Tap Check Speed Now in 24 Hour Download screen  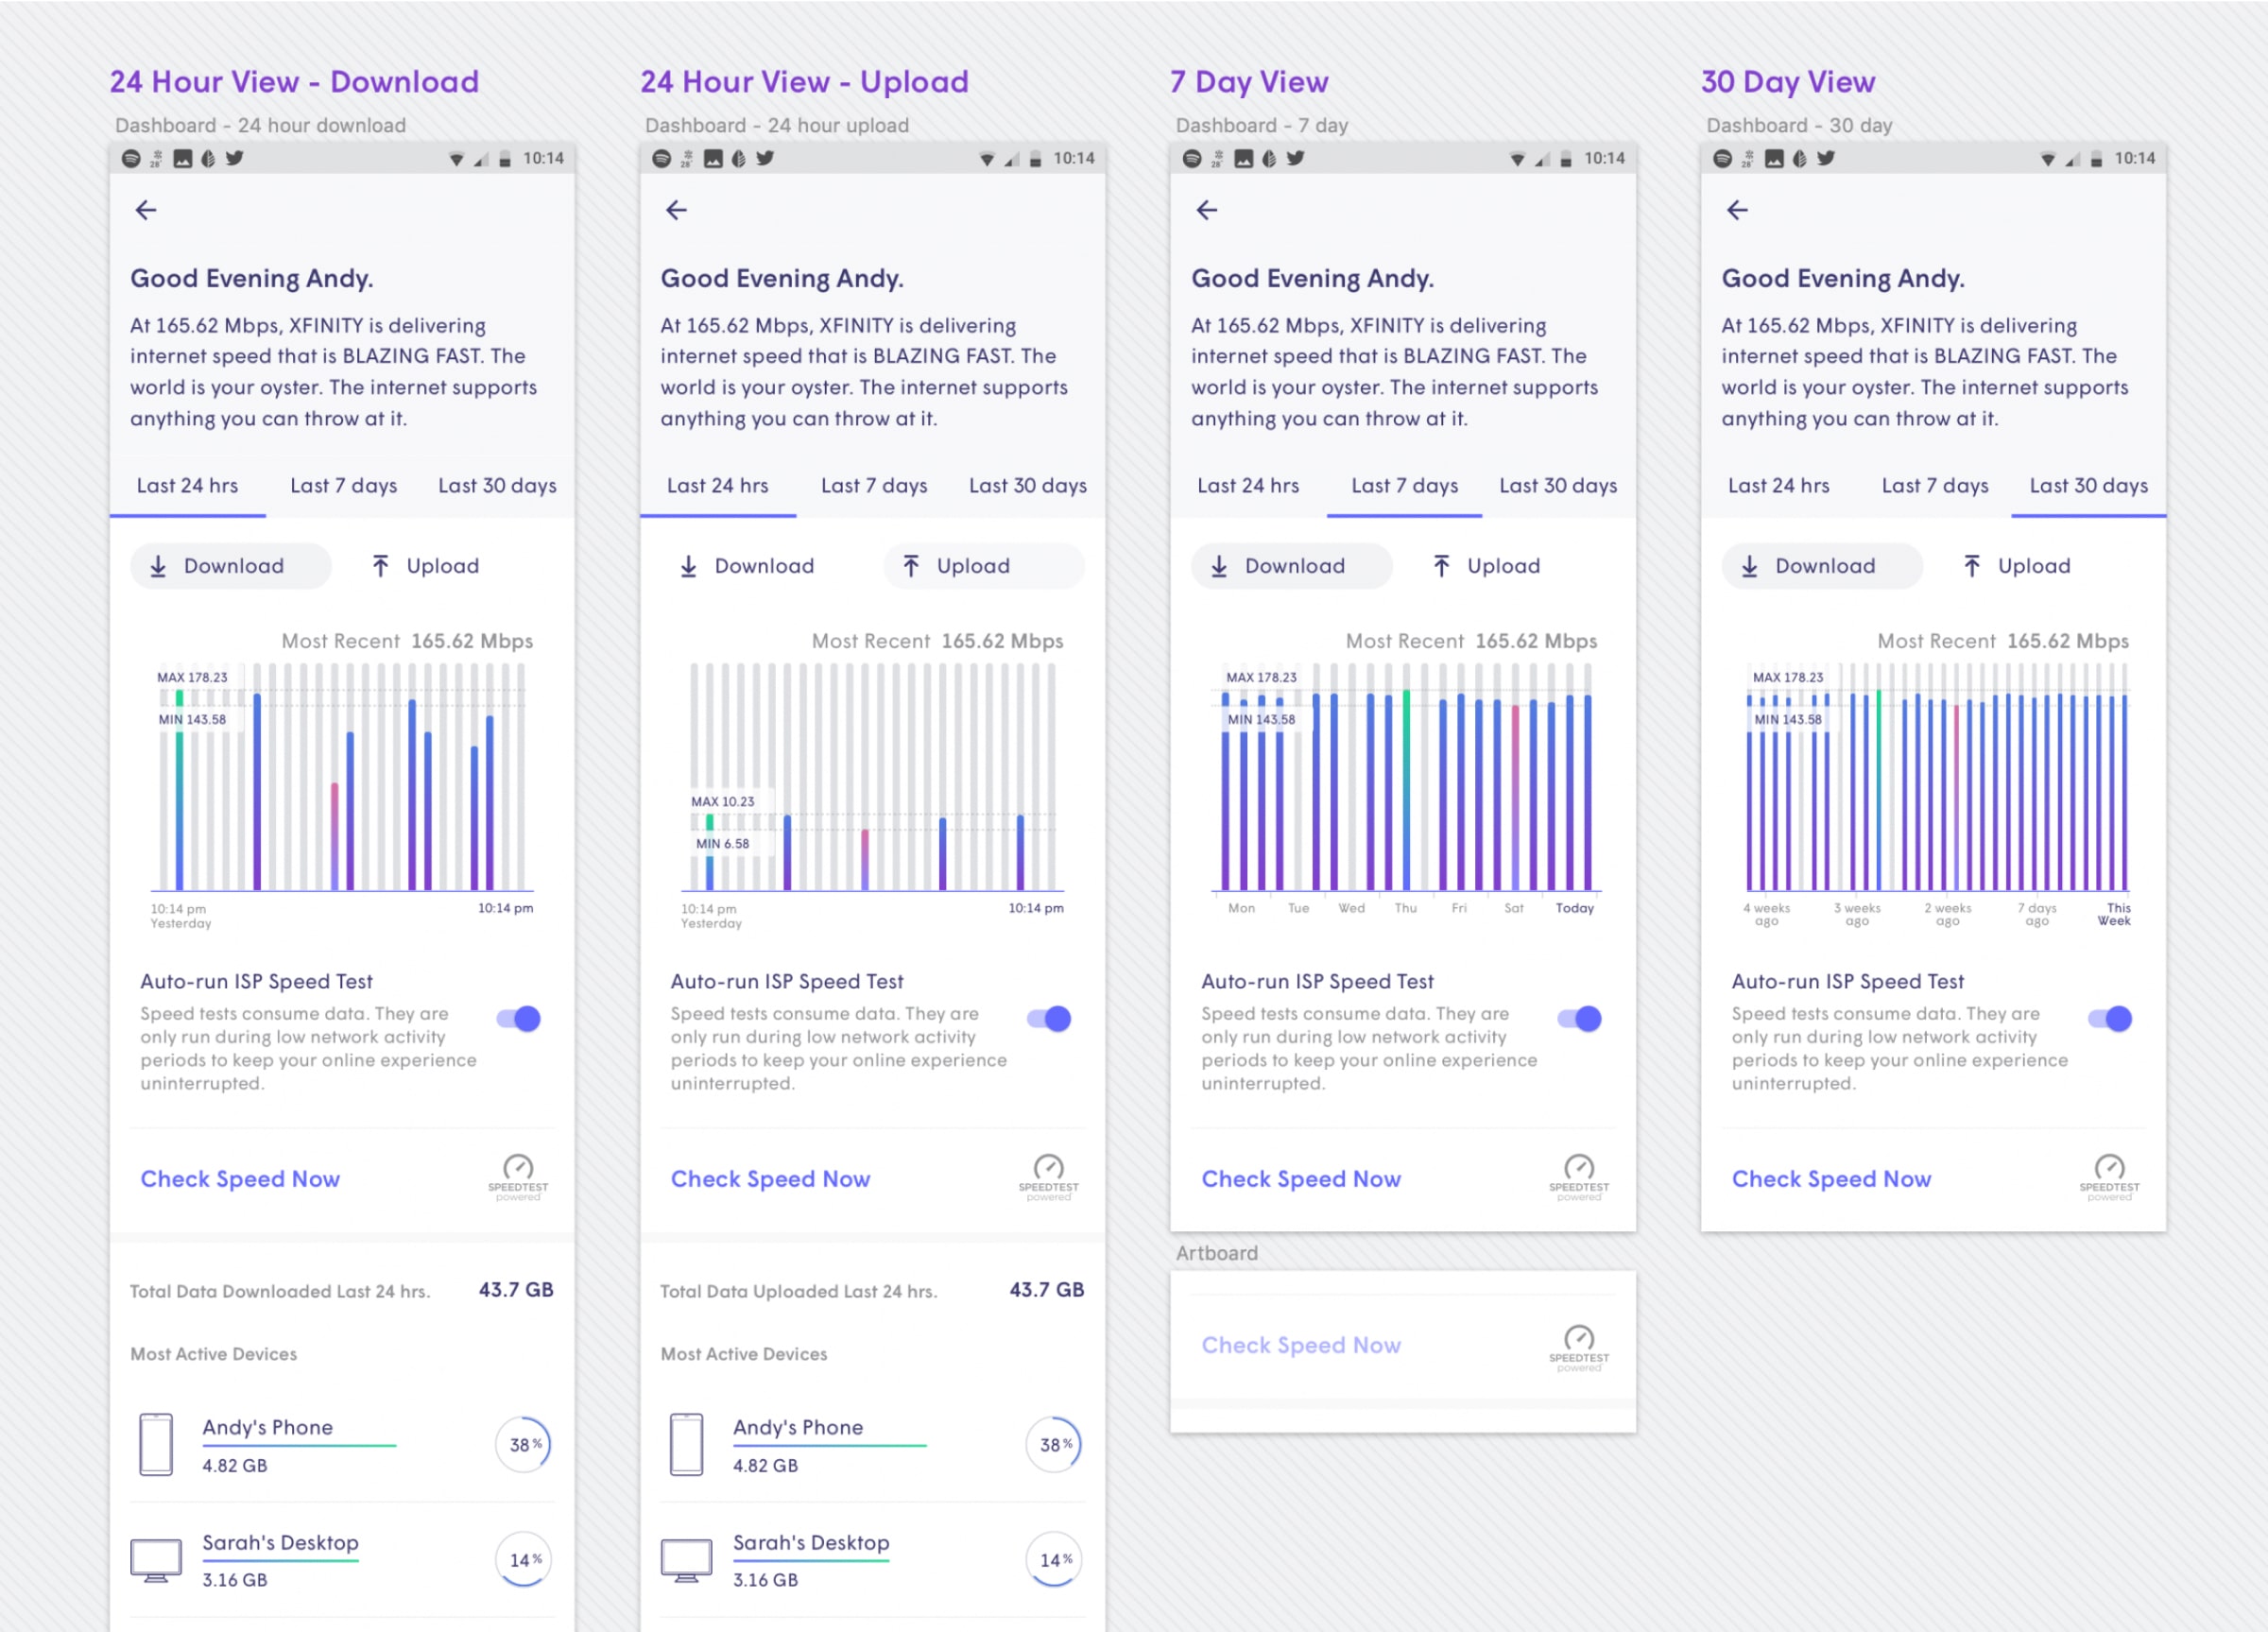(240, 1179)
